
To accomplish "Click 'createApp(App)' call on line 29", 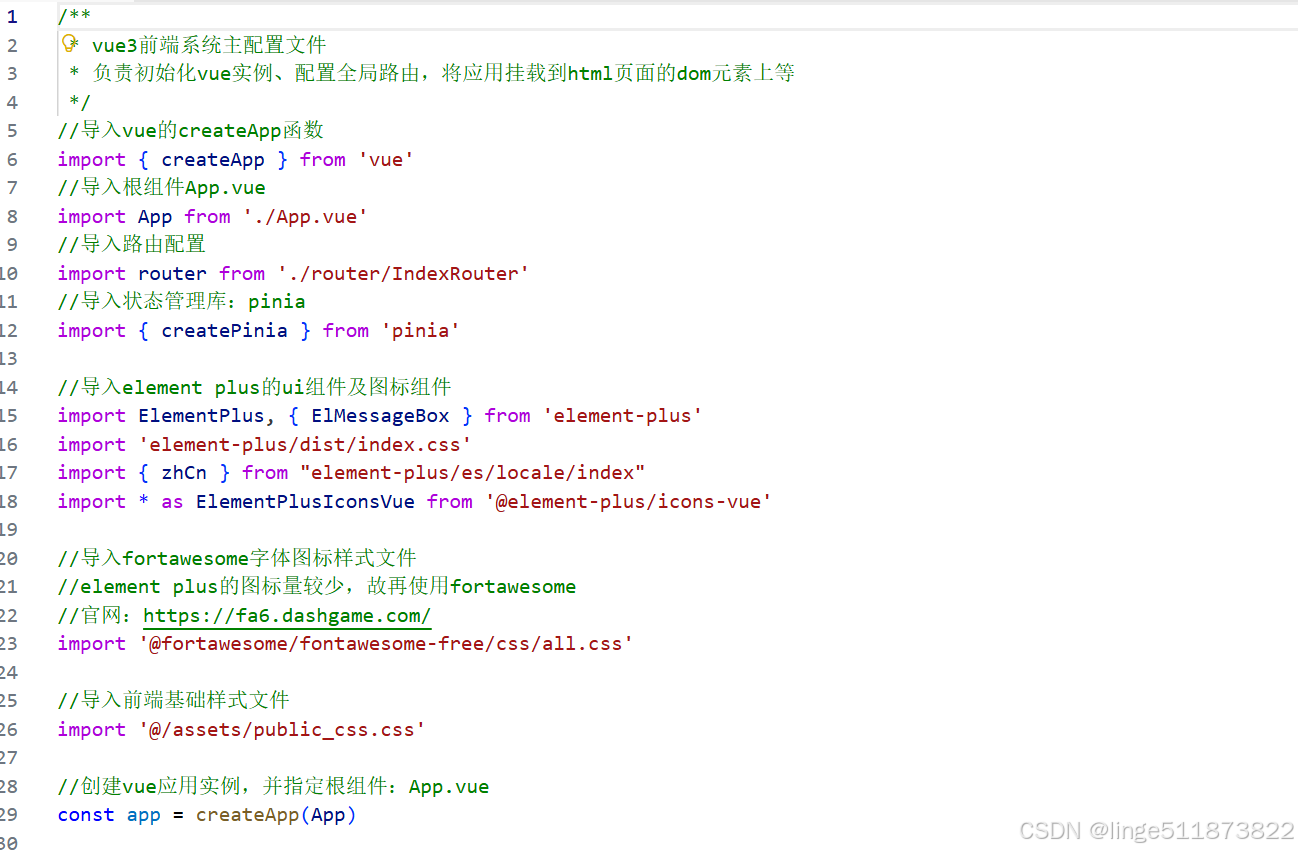I will (x=276, y=814).
